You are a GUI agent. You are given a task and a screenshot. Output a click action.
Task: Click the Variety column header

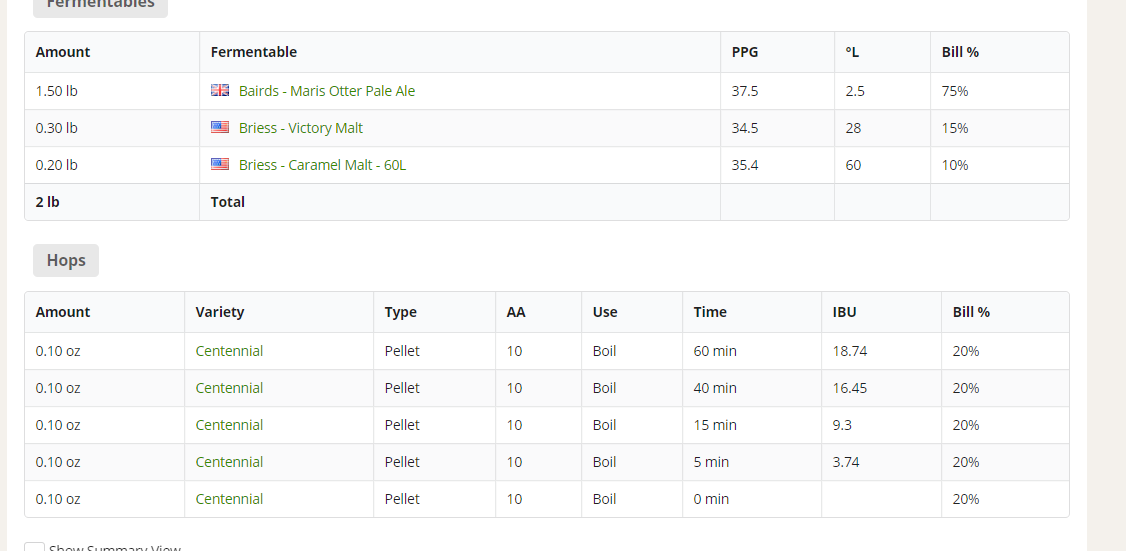220,312
